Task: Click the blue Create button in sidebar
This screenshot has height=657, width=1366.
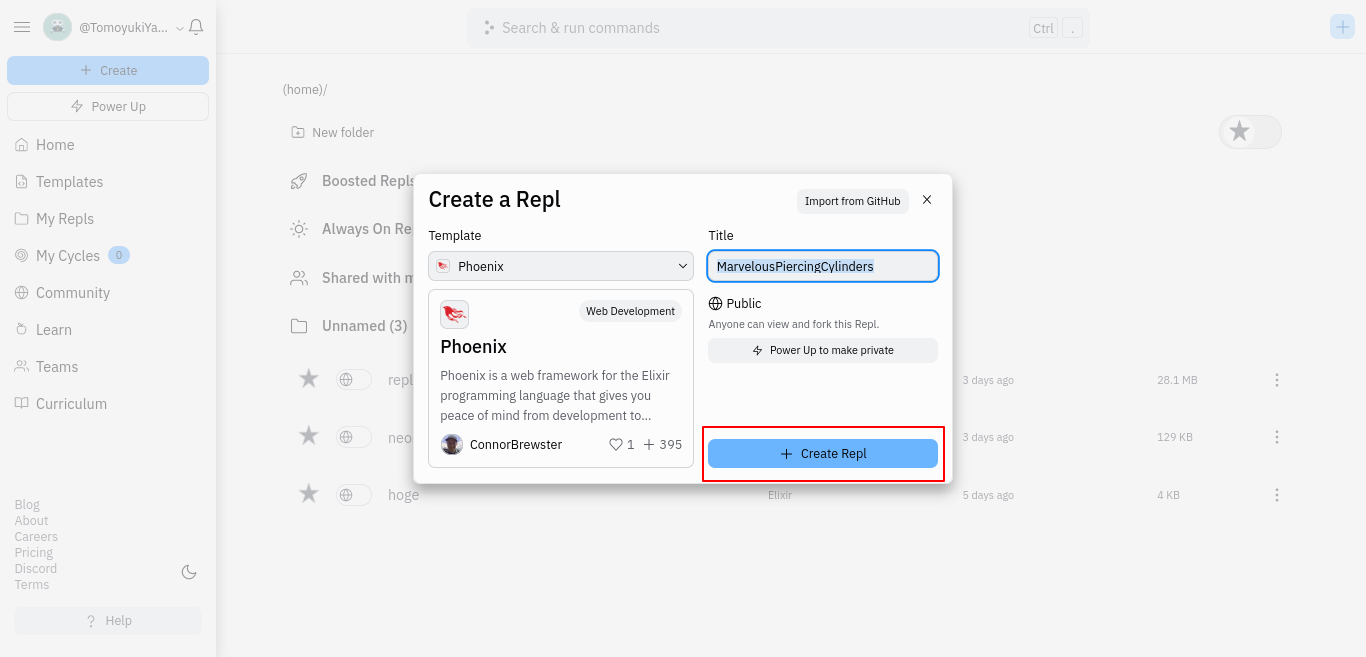Action: point(108,70)
